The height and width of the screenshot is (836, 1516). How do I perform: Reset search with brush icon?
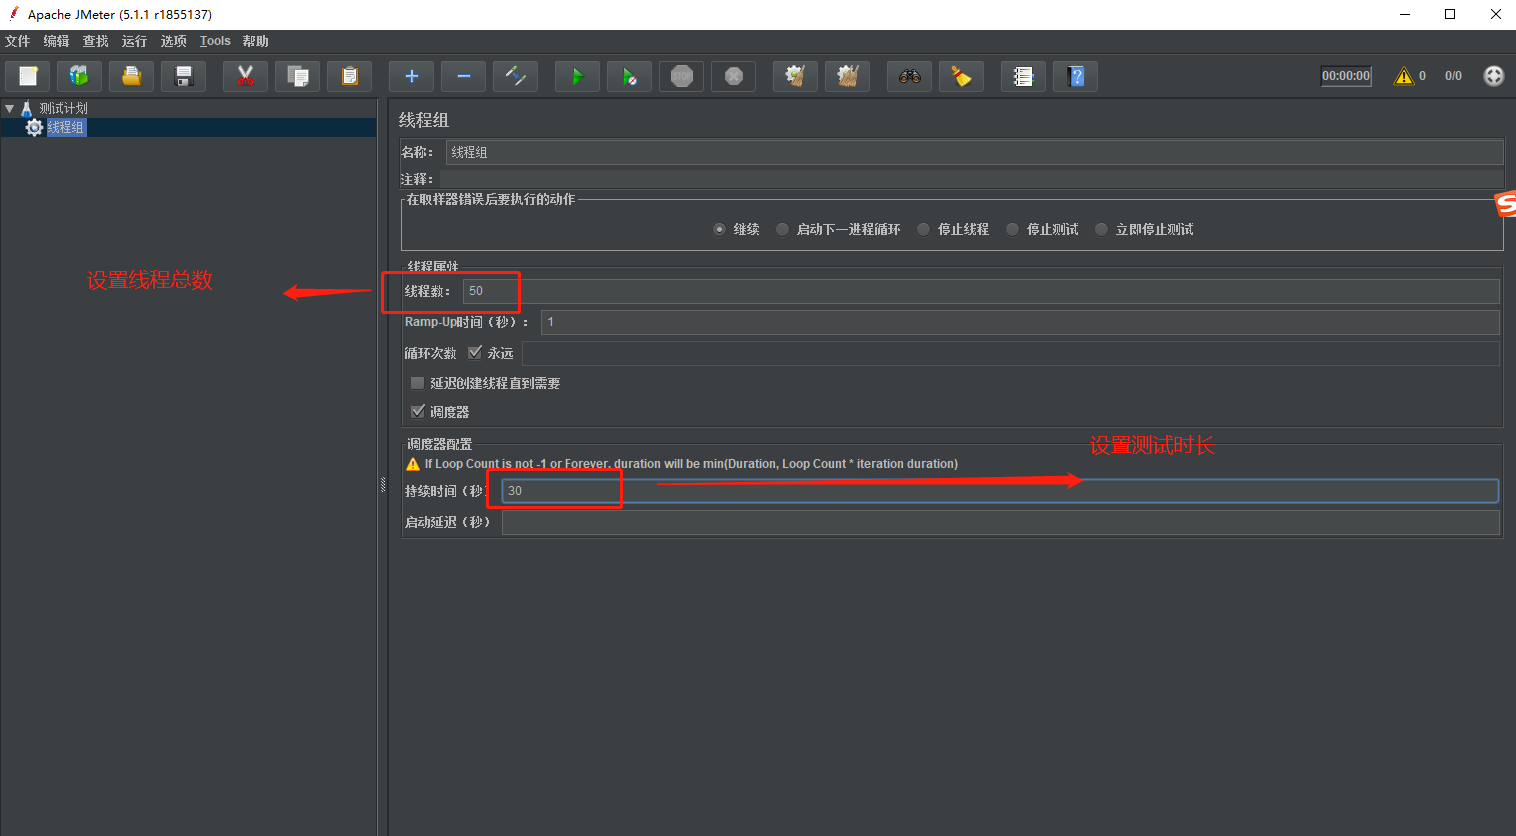click(961, 76)
